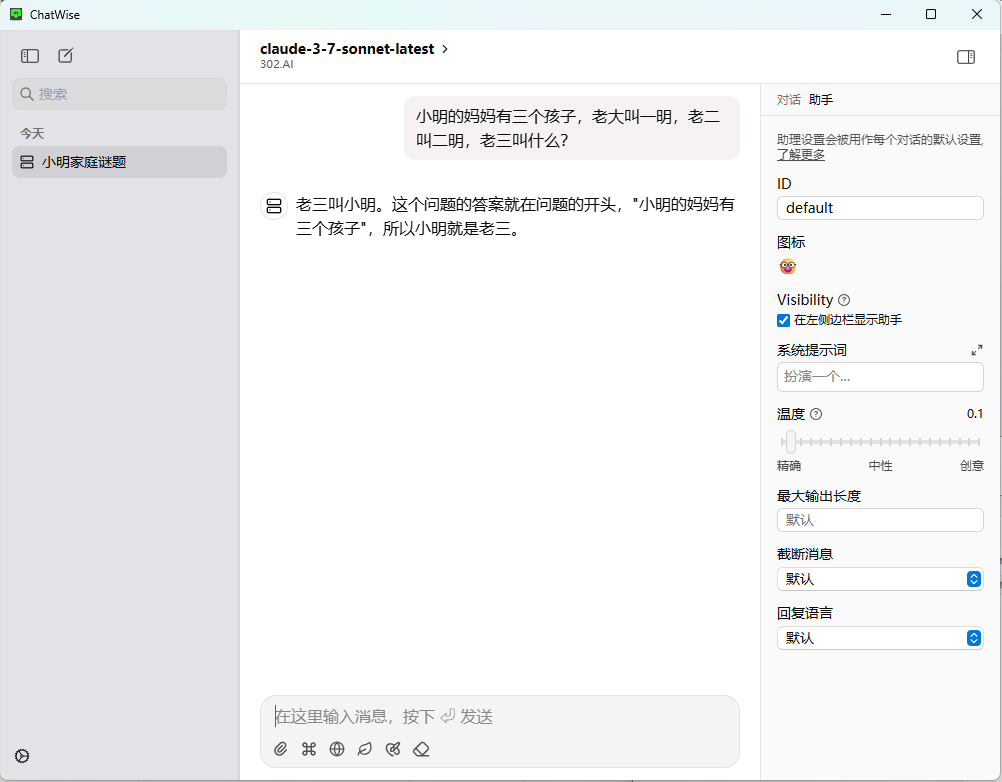Start a new chat with the compose icon
The width and height of the screenshot is (1002, 782).
click(x=65, y=56)
